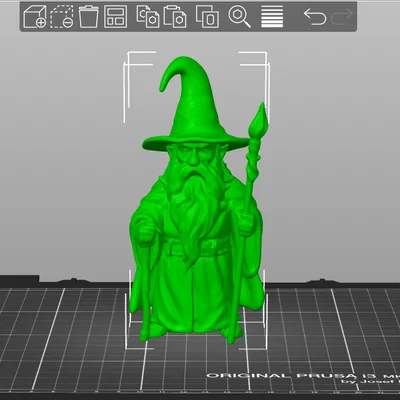Open the Search magnifier tool
The width and height of the screenshot is (400, 400).
[239, 16]
